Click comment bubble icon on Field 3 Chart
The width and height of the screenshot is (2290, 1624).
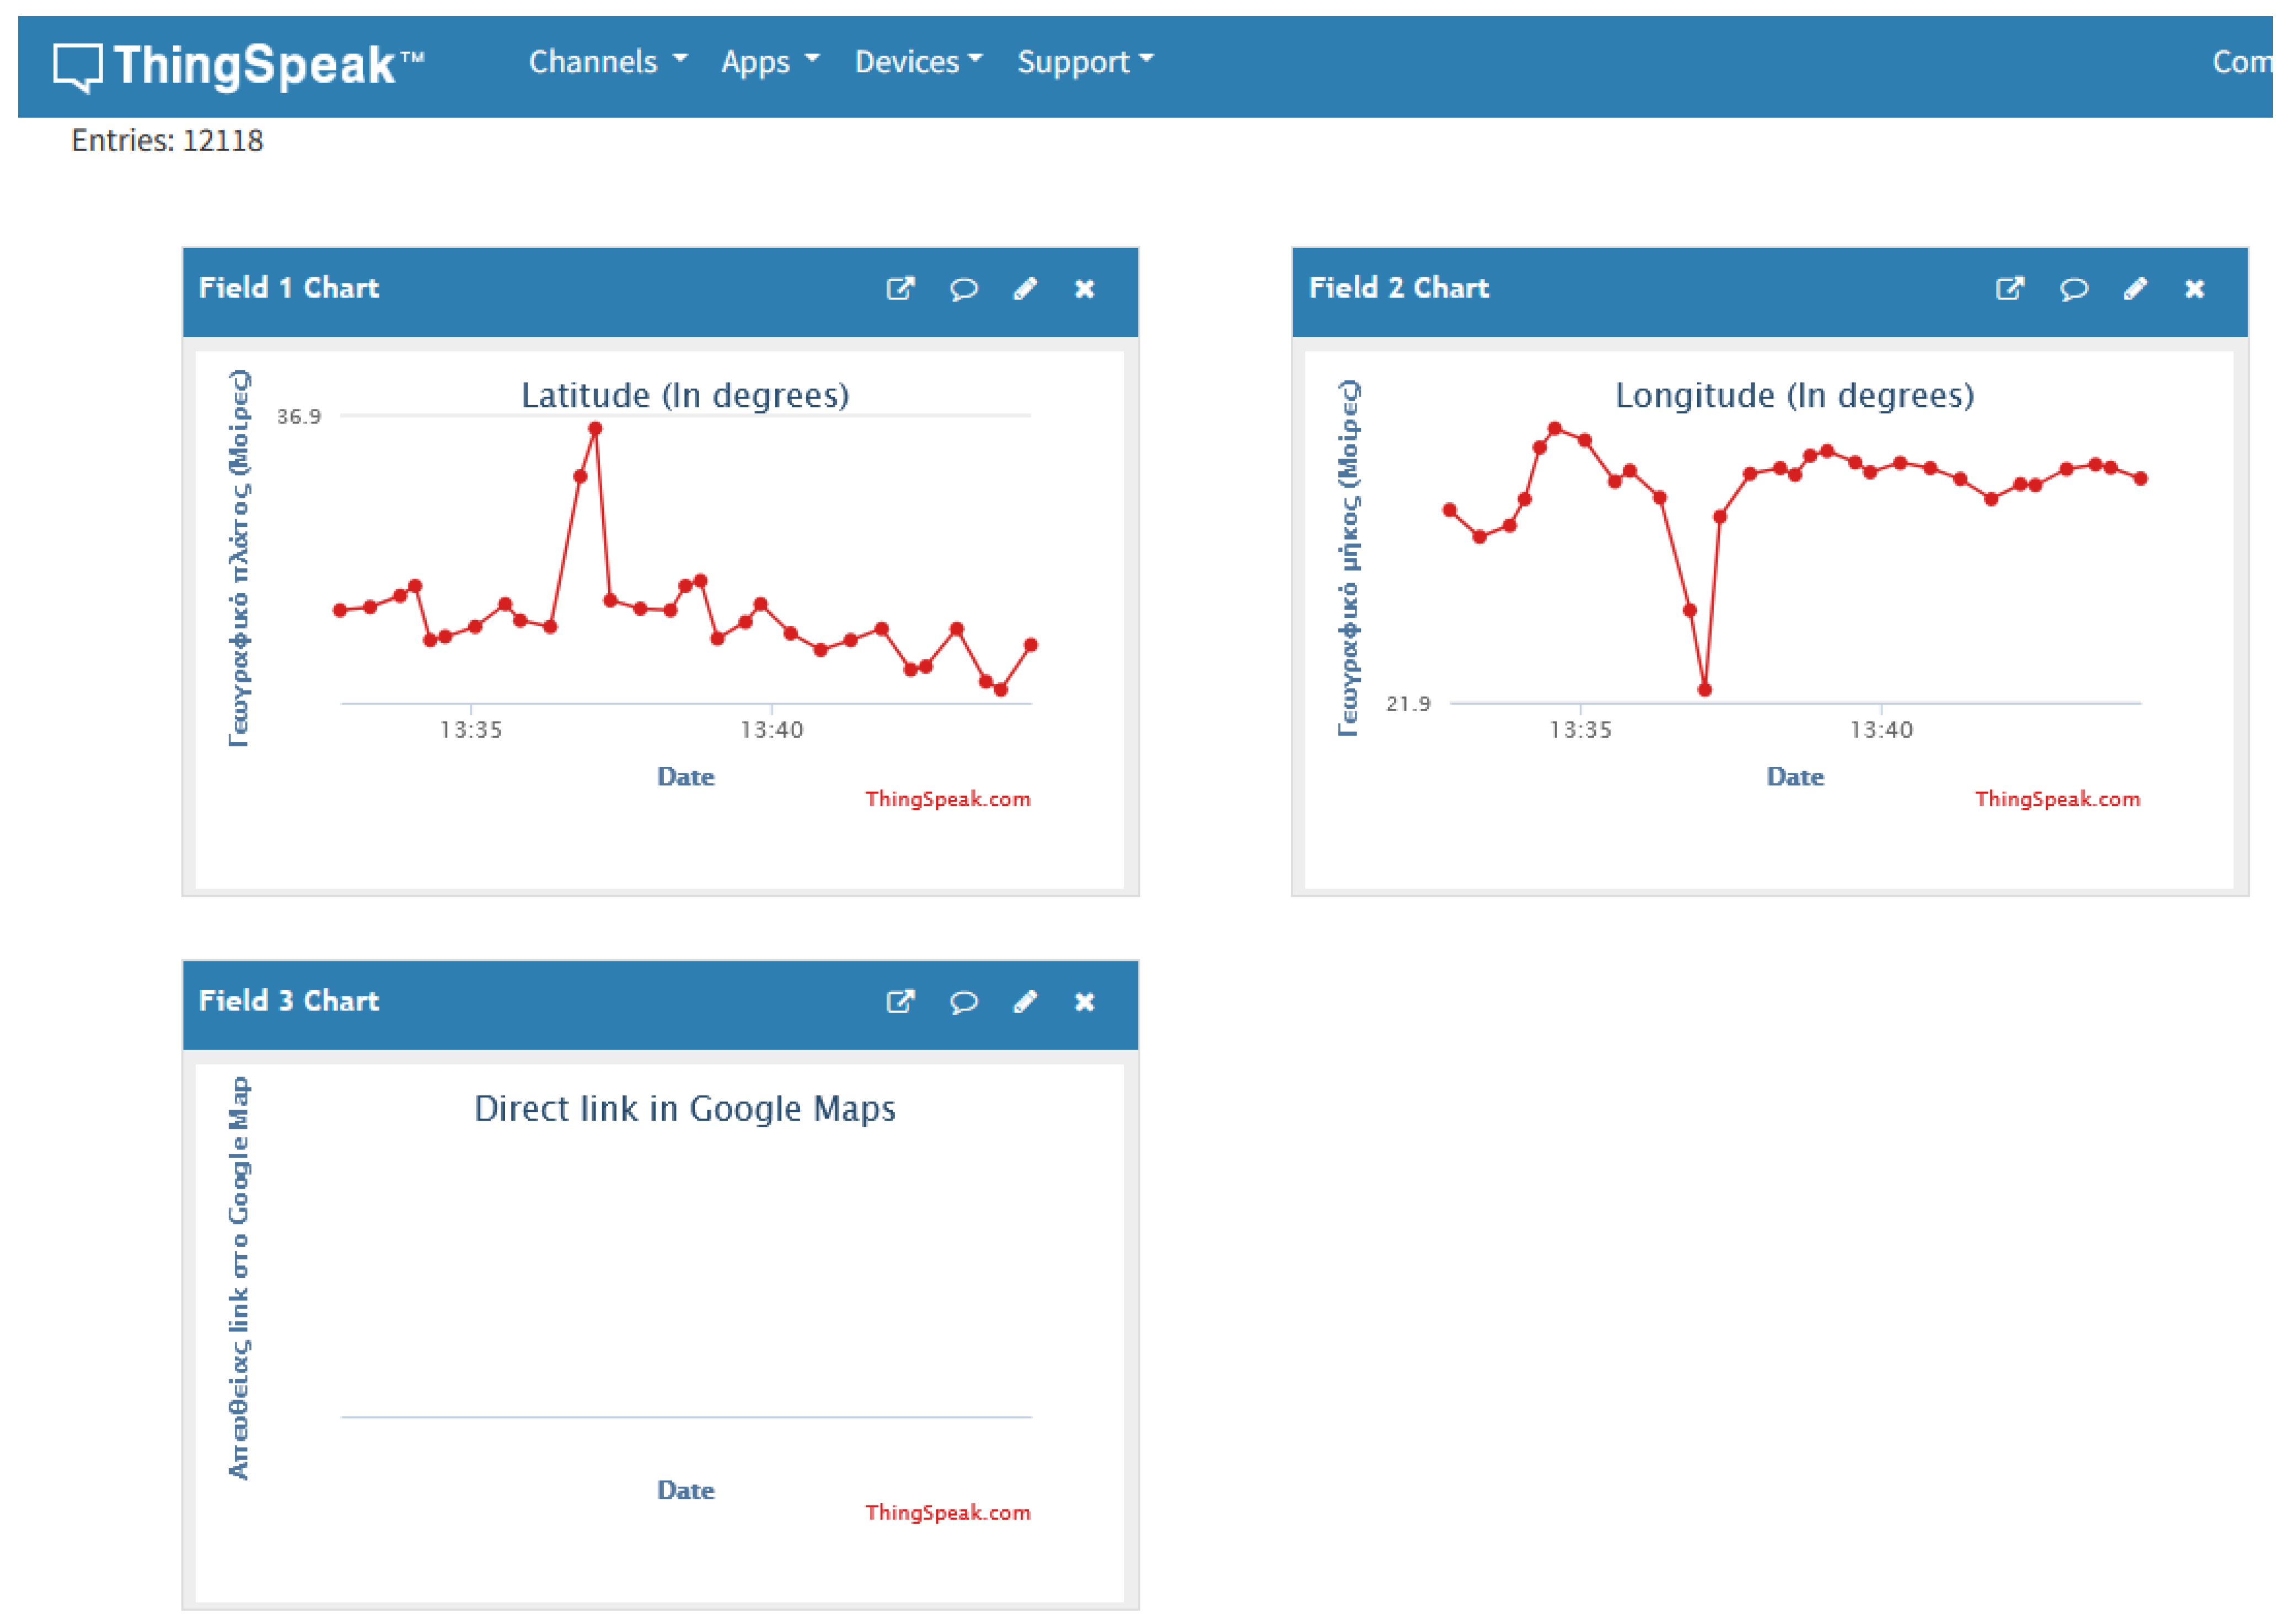(x=963, y=1002)
